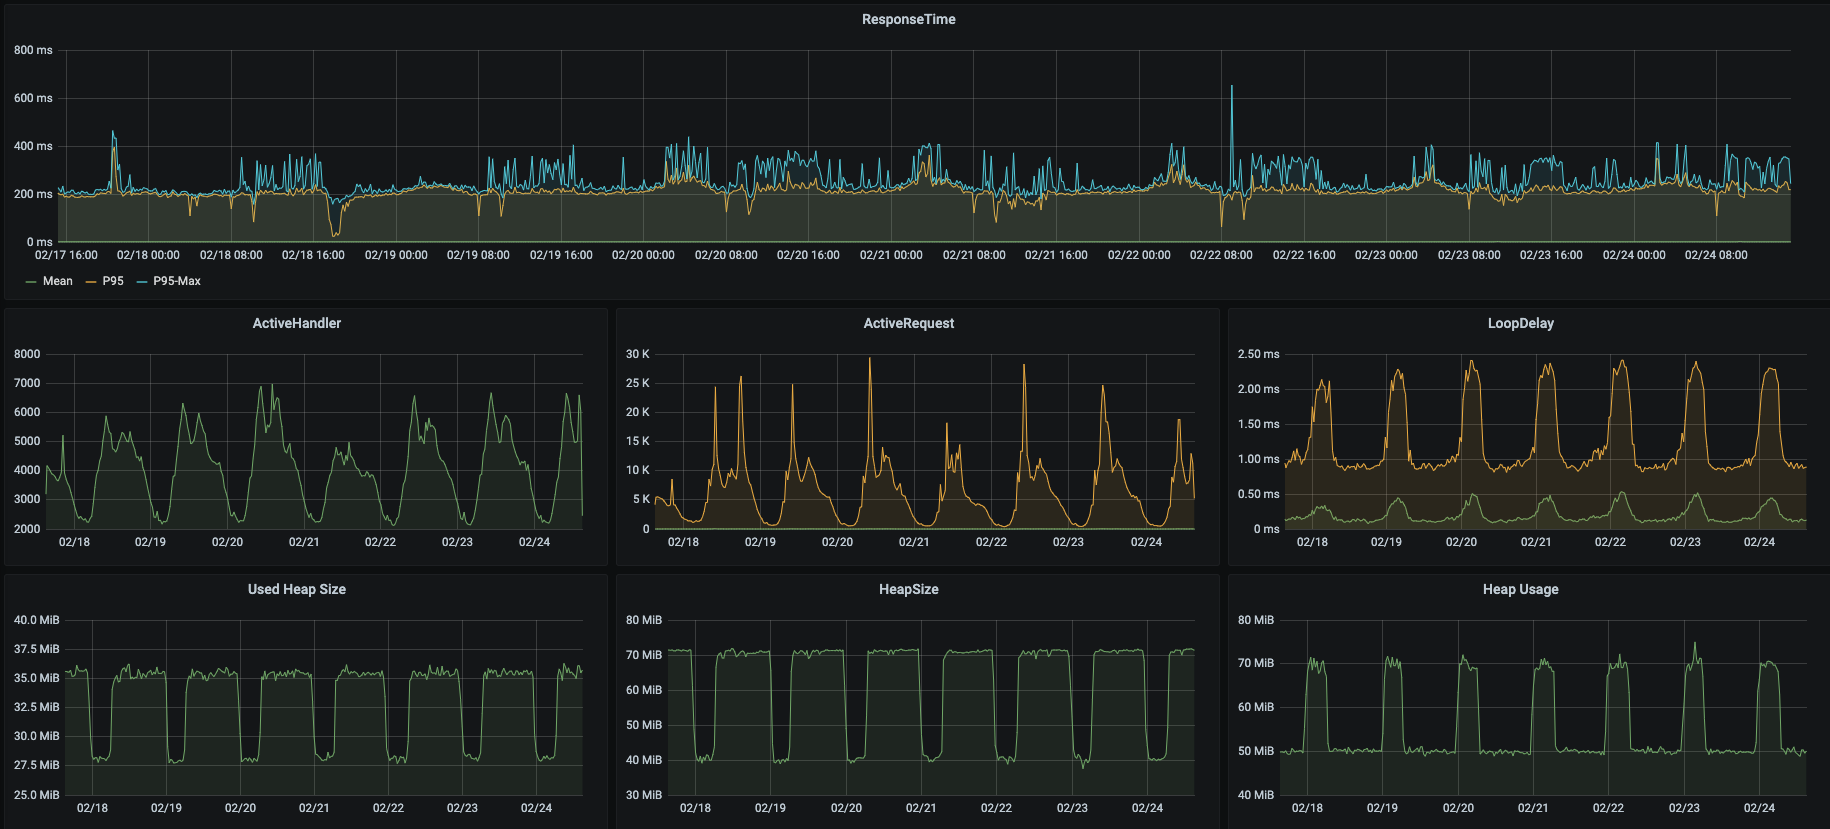The width and height of the screenshot is (1830, 829).
Task: Click the 80 MiB label on HeapSize axis
Action: [644, 620]
